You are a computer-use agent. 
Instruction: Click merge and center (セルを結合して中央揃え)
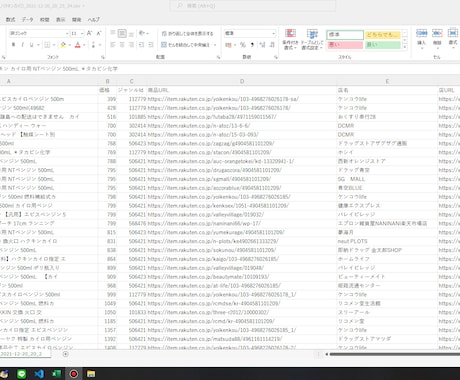coord(185,45)
